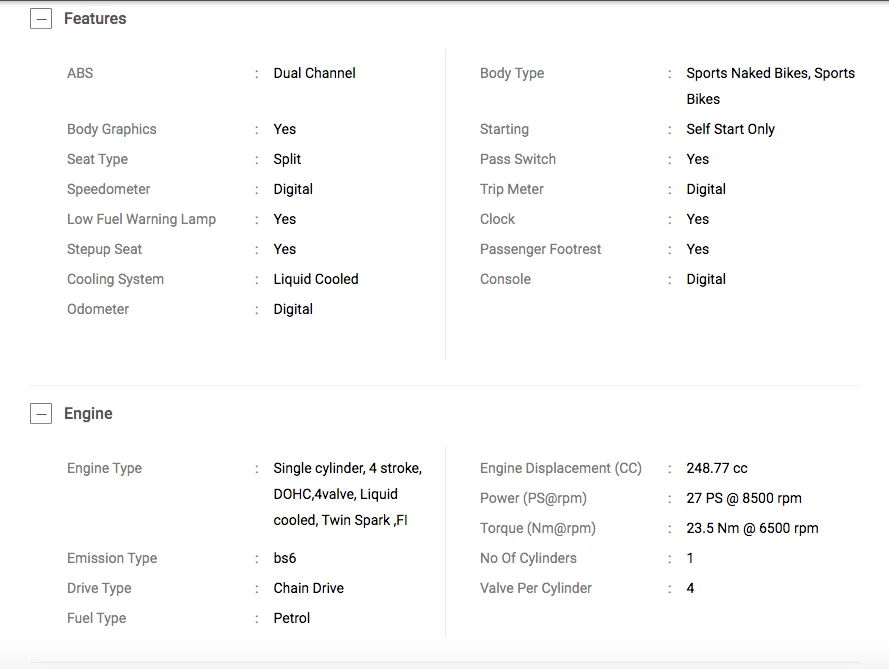Image resolution: width=889 pixels, height=669 pixels.
Task: Click the Passenger Footrest label
Action: pyautogui.click(x=540, y=249)
